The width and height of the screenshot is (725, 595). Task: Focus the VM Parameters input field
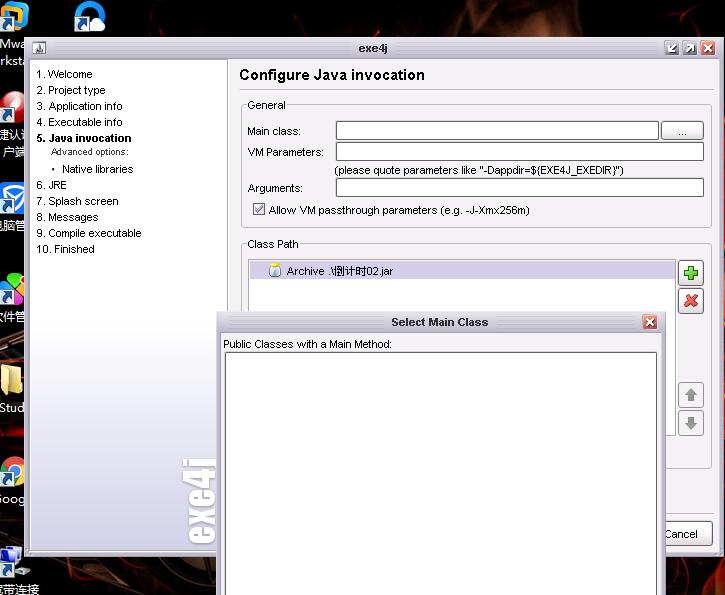[x=520, y=152]
